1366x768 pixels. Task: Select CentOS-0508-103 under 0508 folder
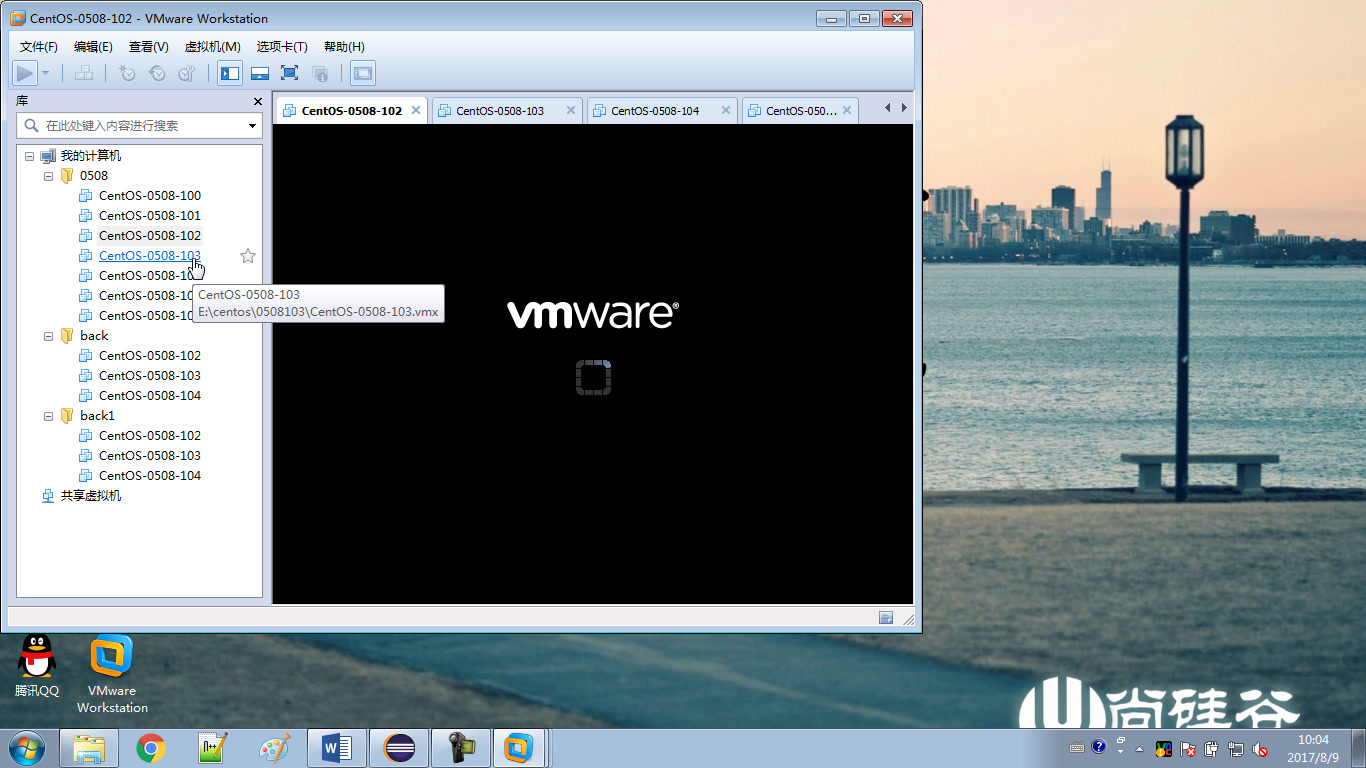pyautogui.click(x=150, y=256)
